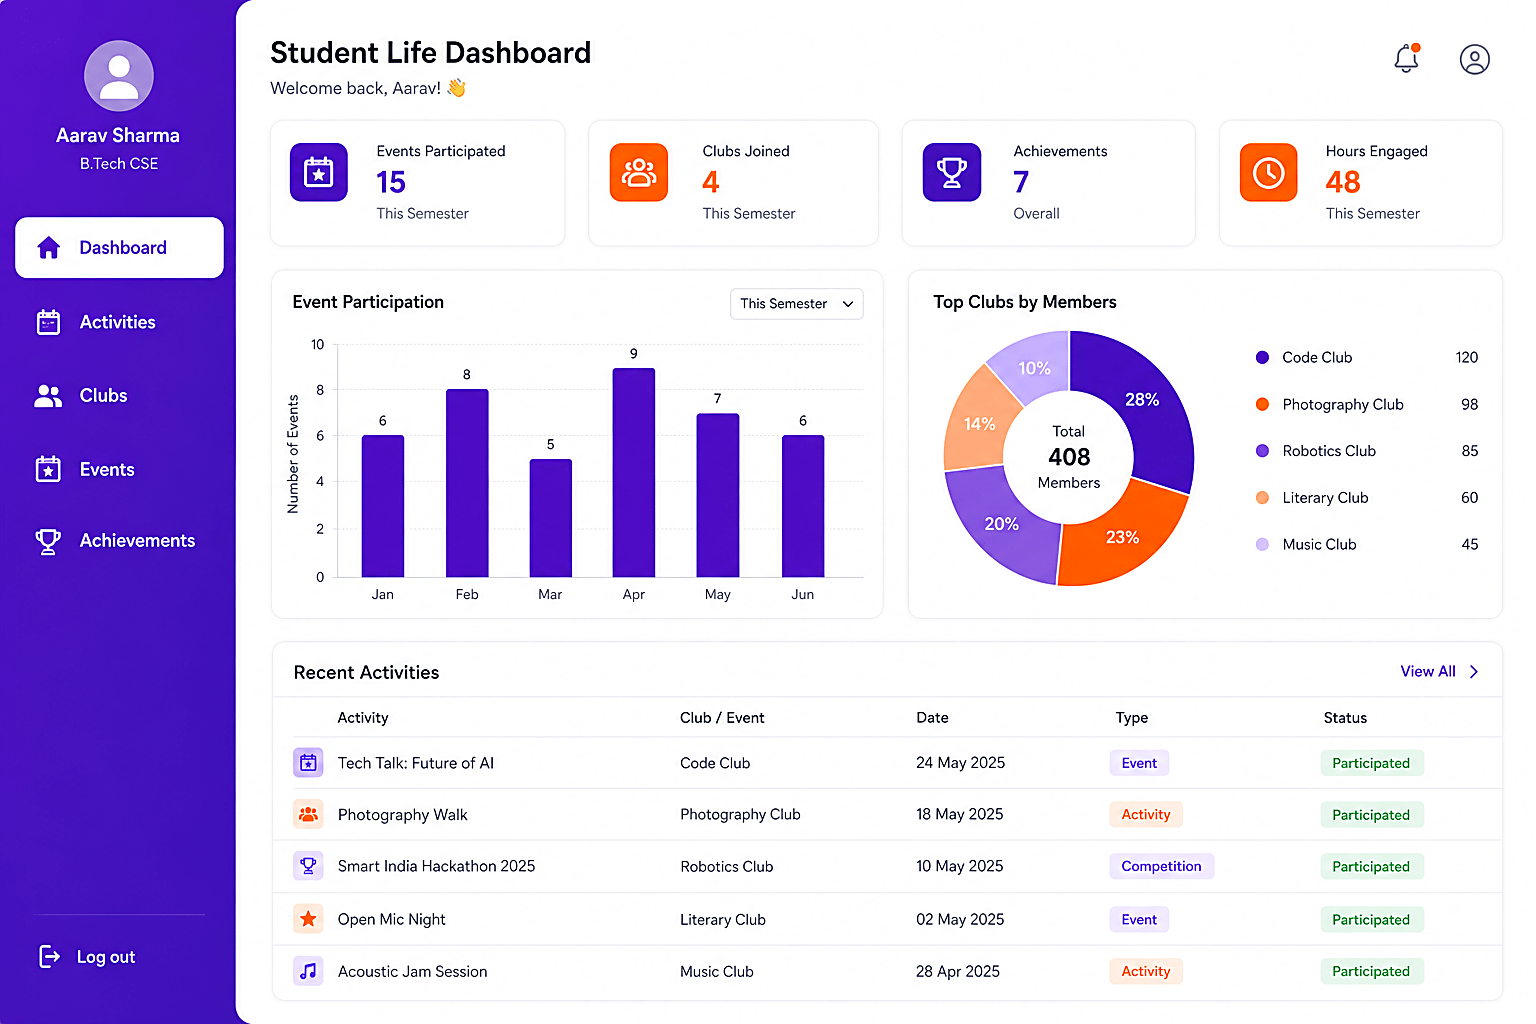Click the Music Club legend dot
1536x1024 pixels.
[1262, 545]
